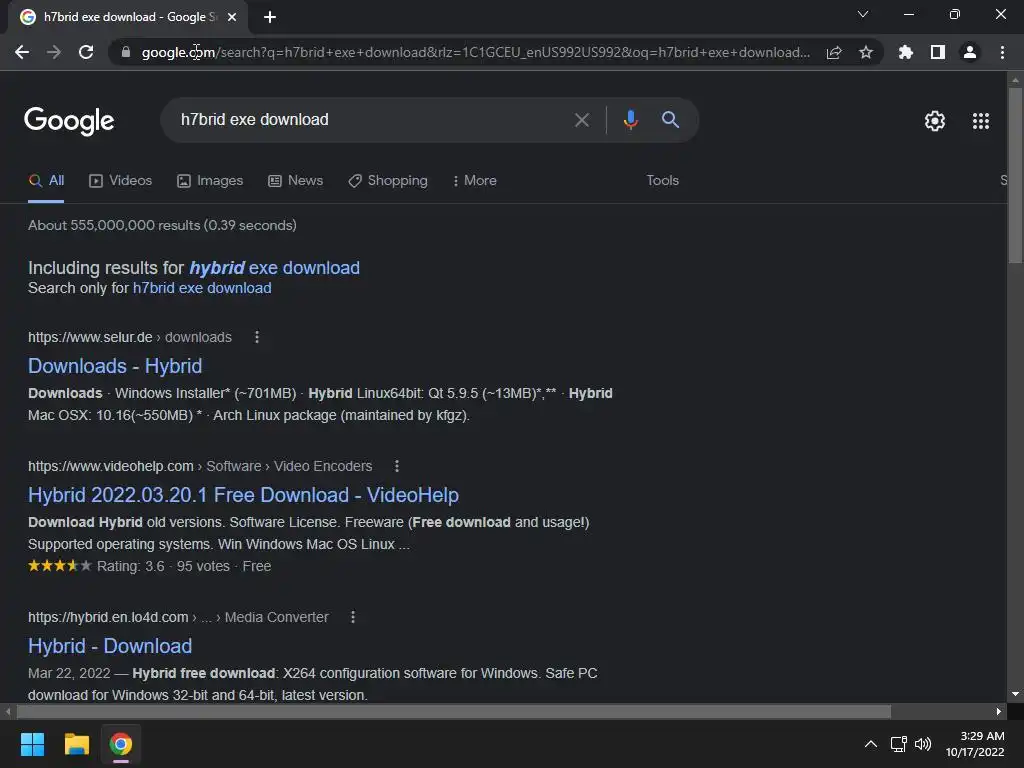Search only for h7brid exe download
1024x768 pixels.
pyautogui.click(x=202, y=288)
